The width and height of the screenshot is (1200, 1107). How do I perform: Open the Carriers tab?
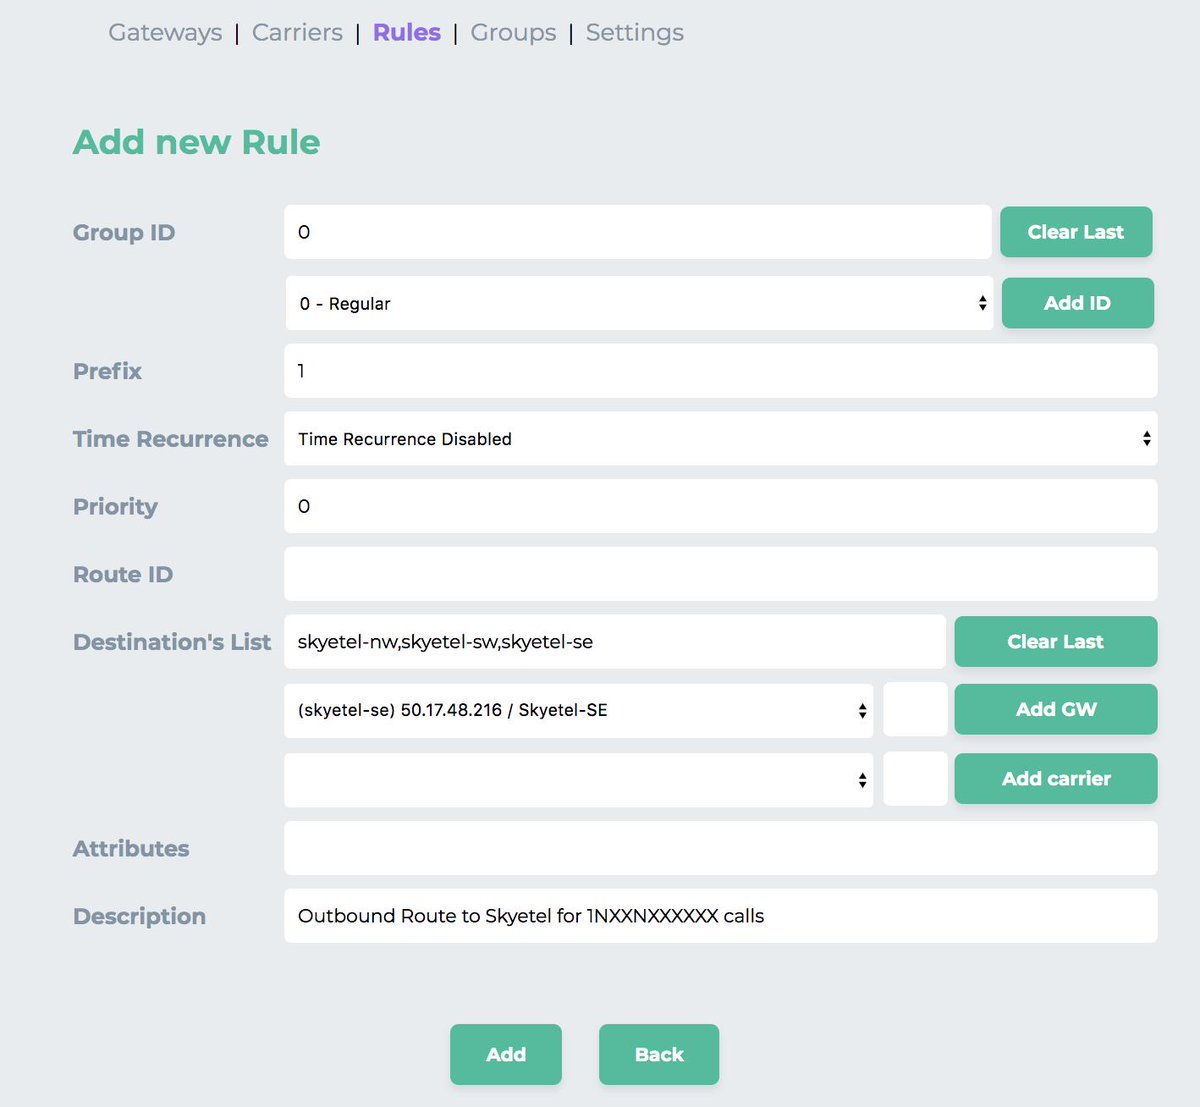pyautogui.click(x=297, y=32)
